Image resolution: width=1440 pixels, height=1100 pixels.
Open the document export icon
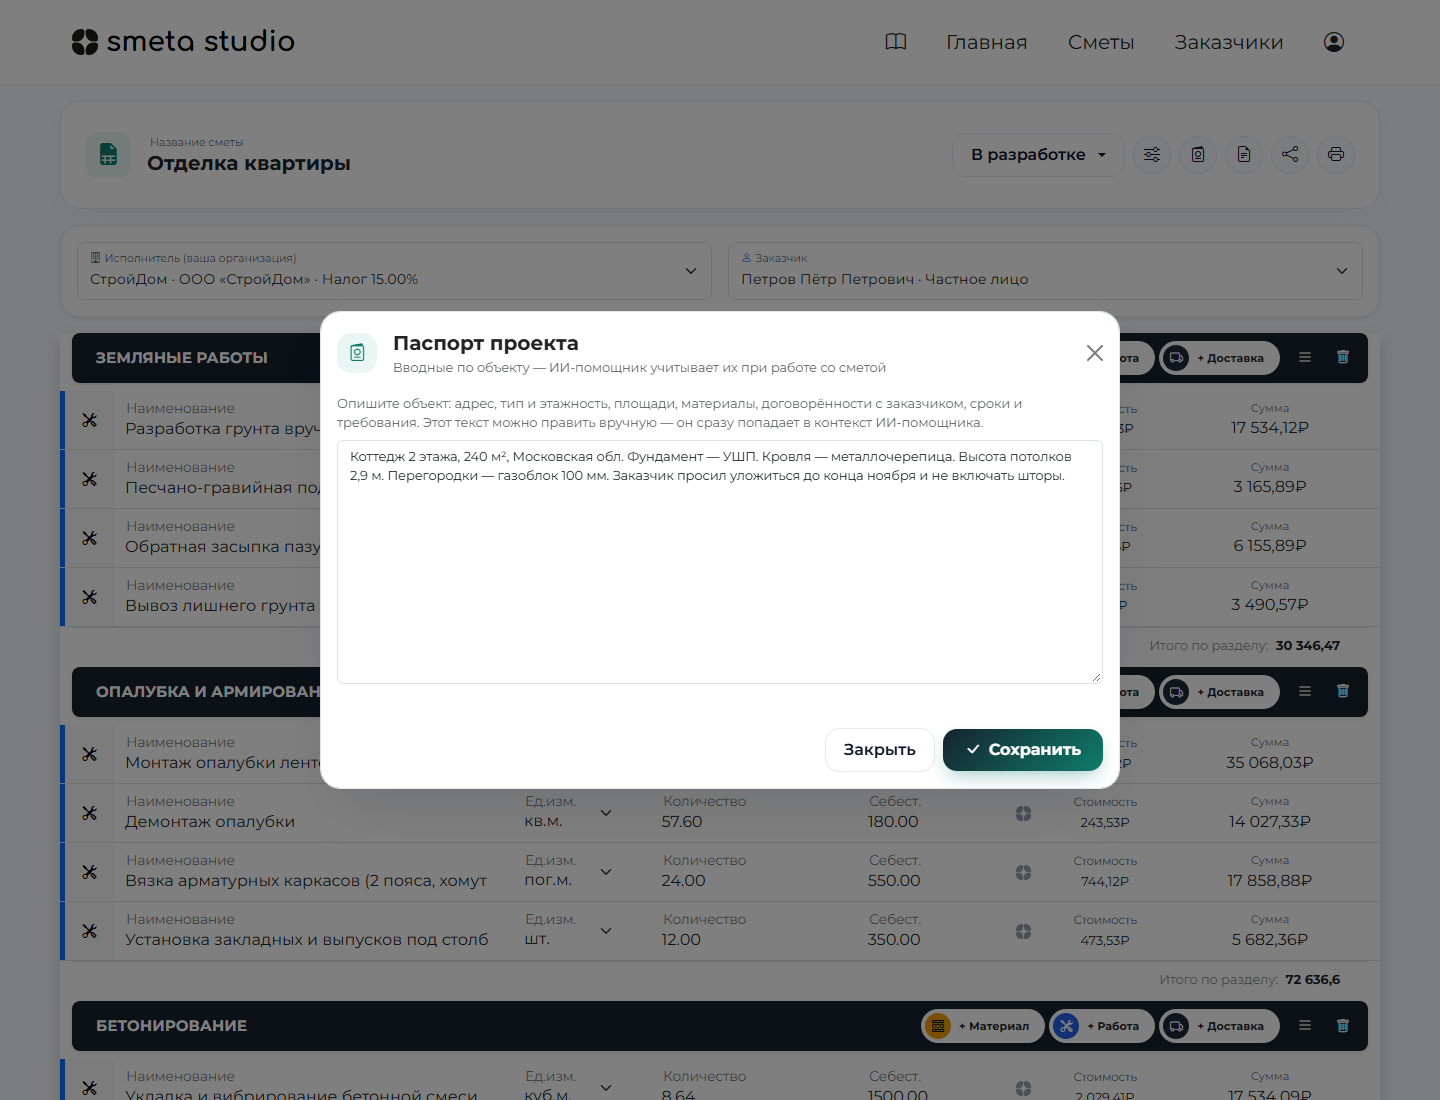pyautogui.click(x=1244, y=155)
